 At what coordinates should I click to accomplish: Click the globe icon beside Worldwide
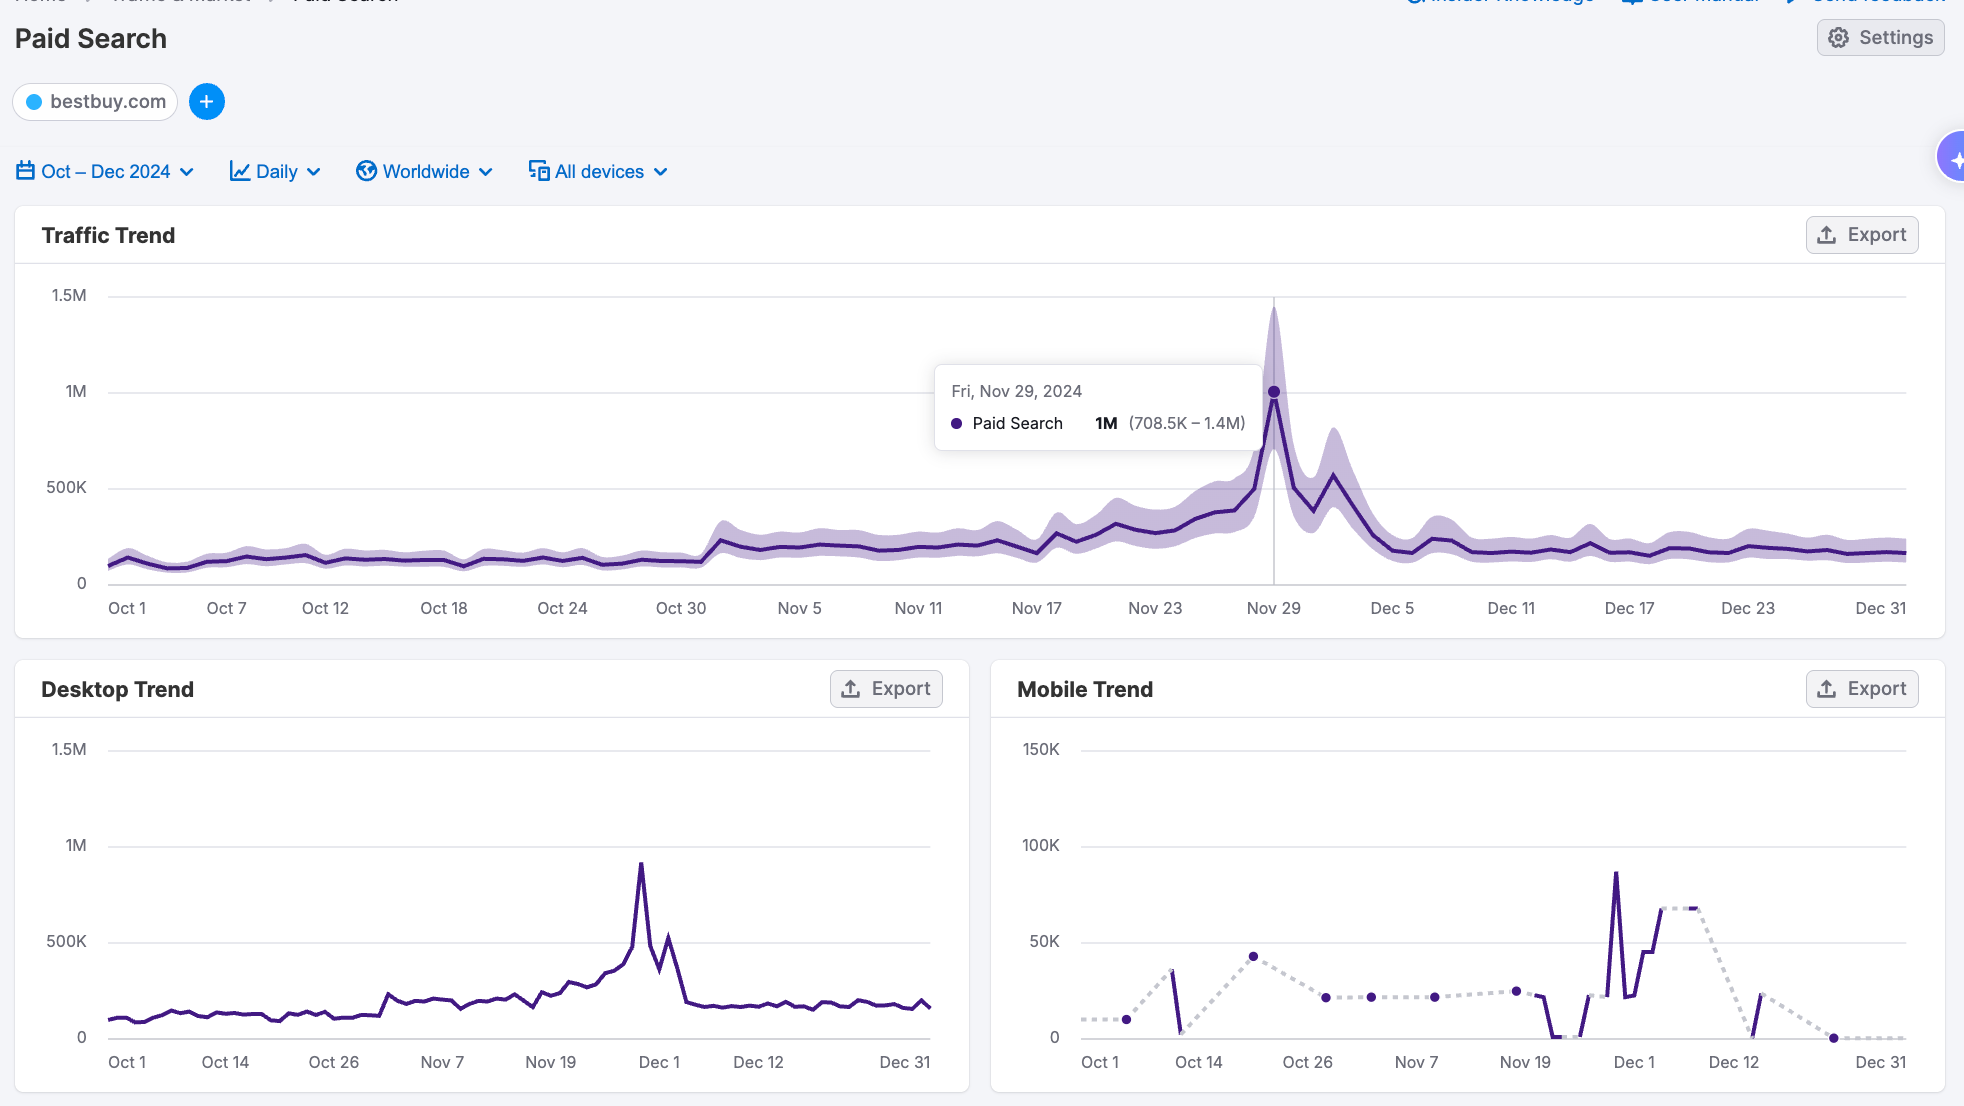[367, 171]
